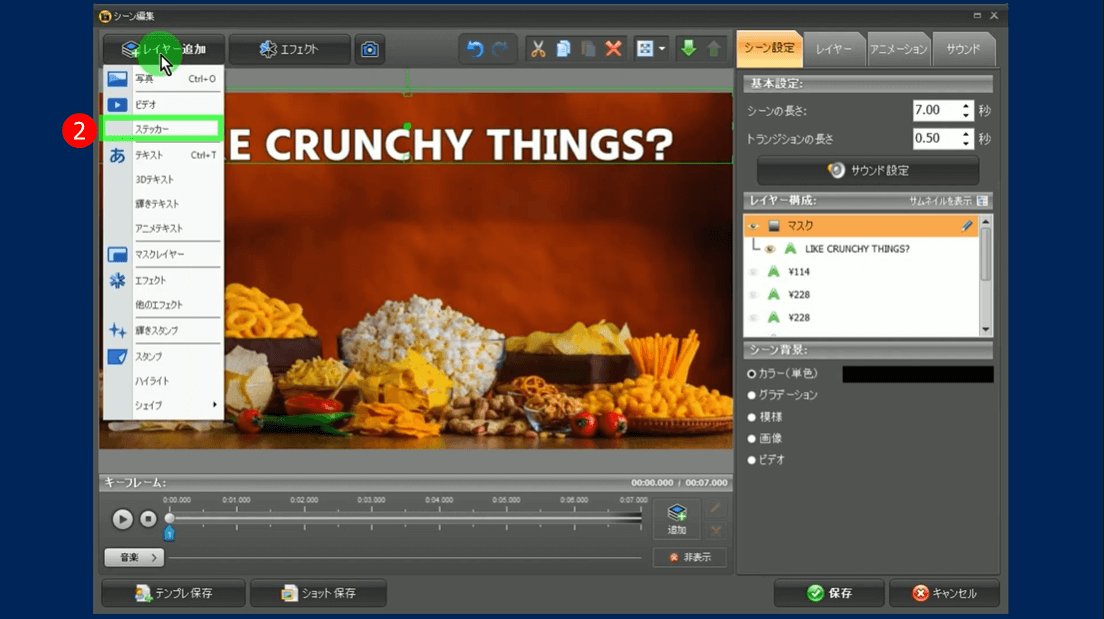Click the scissors cut icon

pyautogui.click(x=538, y=49)
